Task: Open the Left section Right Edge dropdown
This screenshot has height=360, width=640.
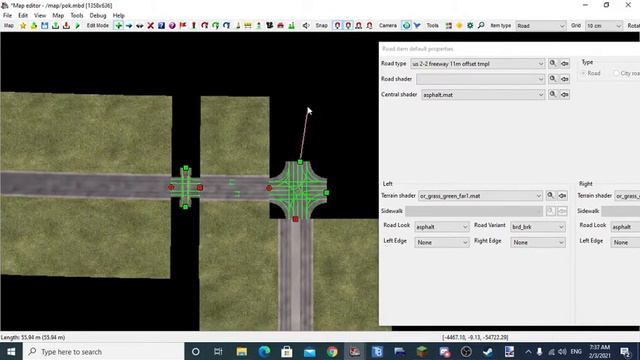Action: pos(538,242)
